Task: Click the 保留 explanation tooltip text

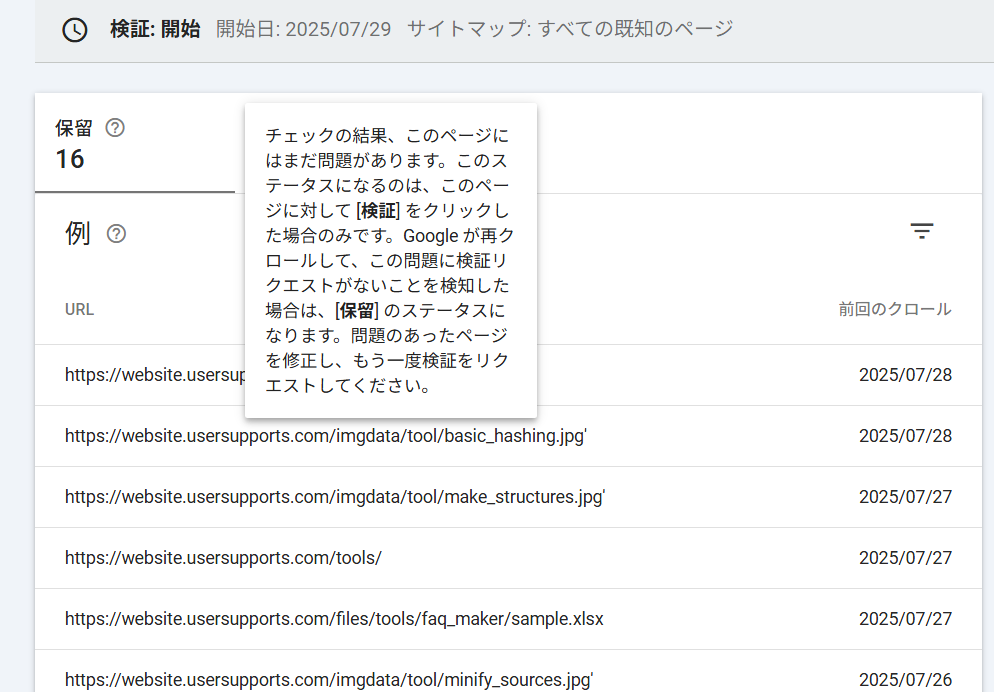Action: click(x=390, y=260)
